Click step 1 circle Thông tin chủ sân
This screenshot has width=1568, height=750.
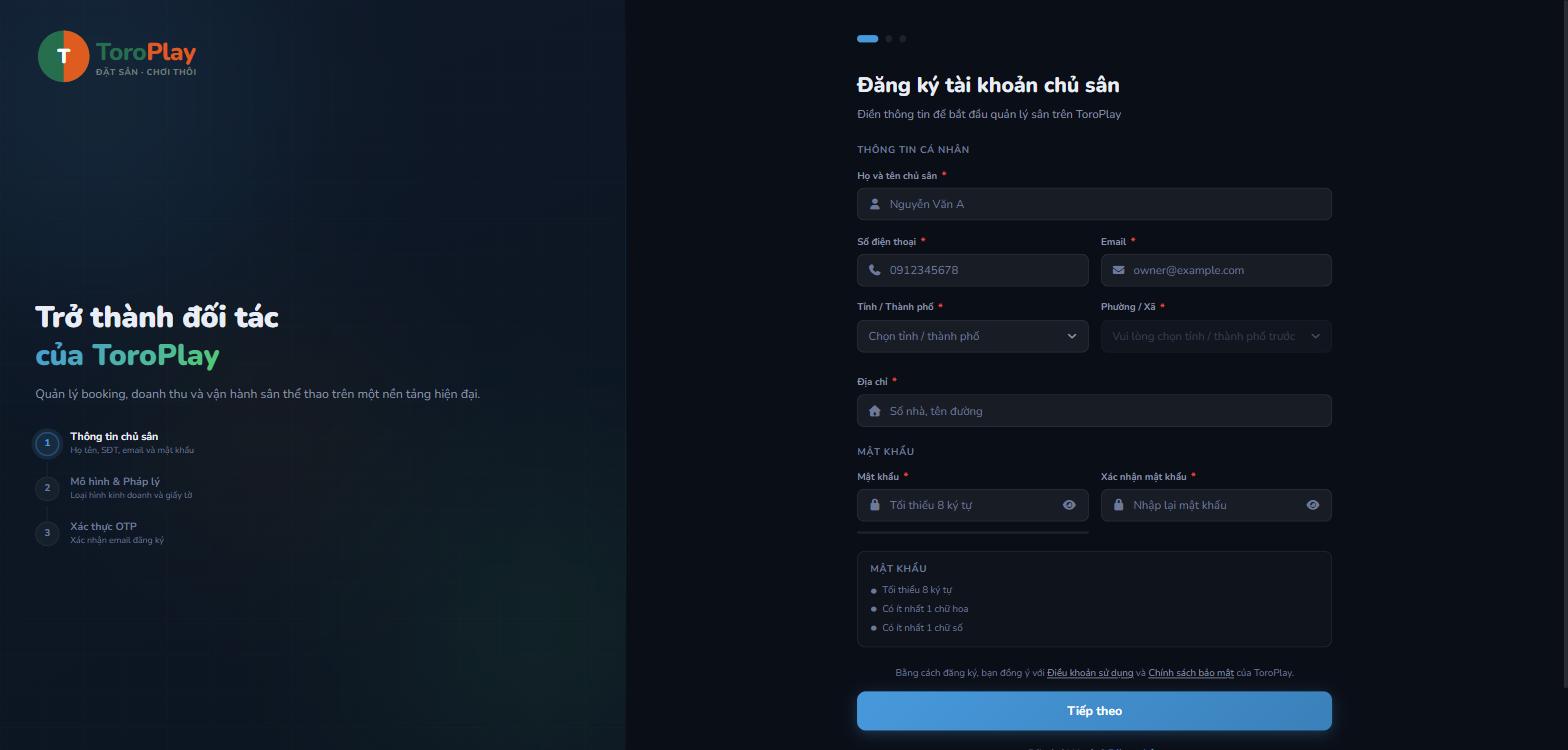[x=47, y=443]
